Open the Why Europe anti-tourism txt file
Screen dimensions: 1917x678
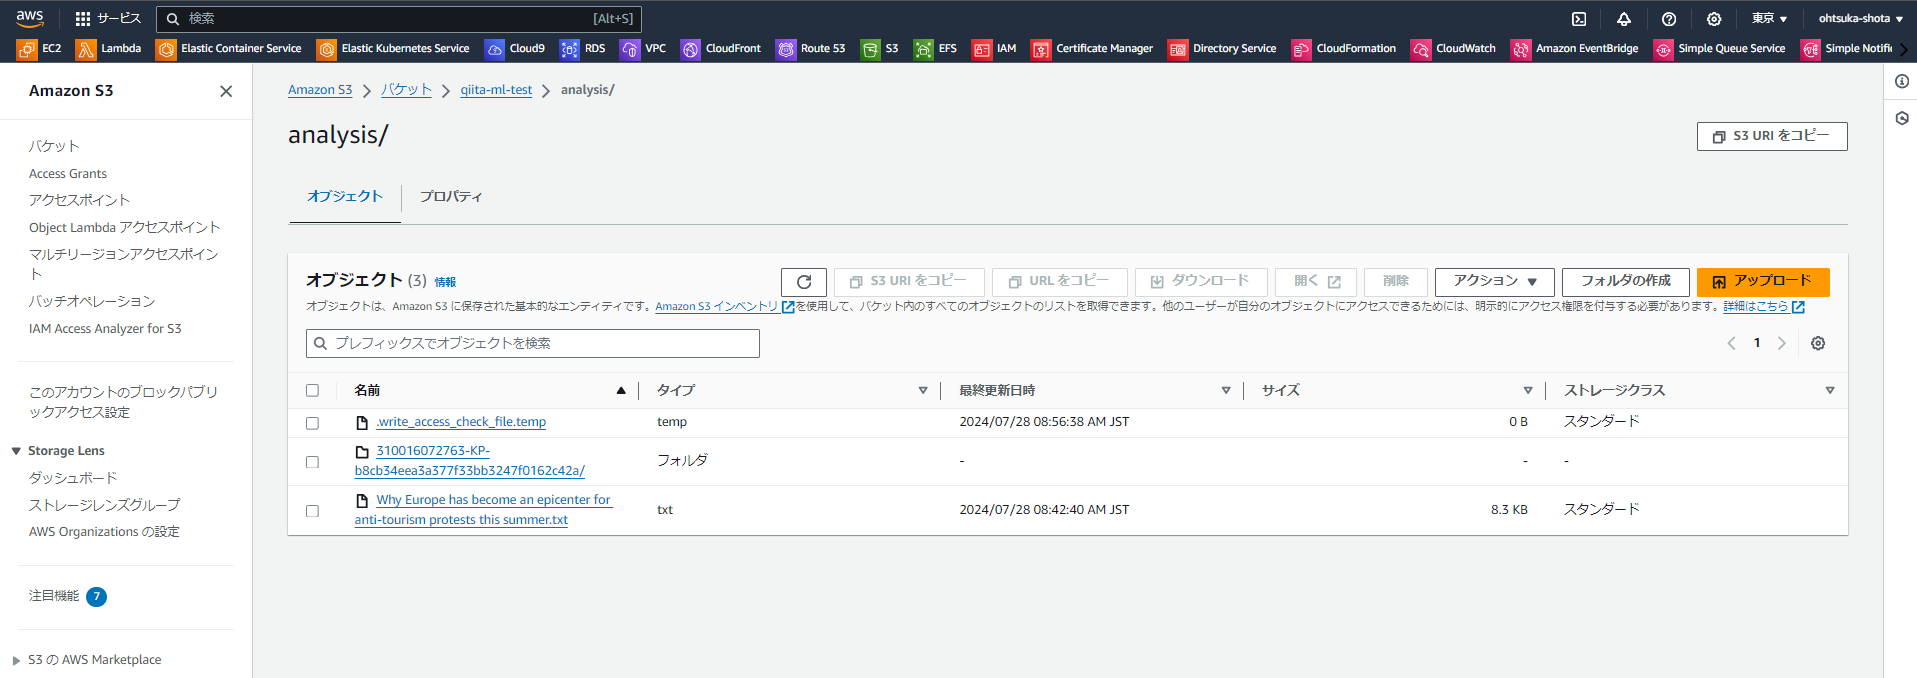pyautogui.click(x=483, y=510)
